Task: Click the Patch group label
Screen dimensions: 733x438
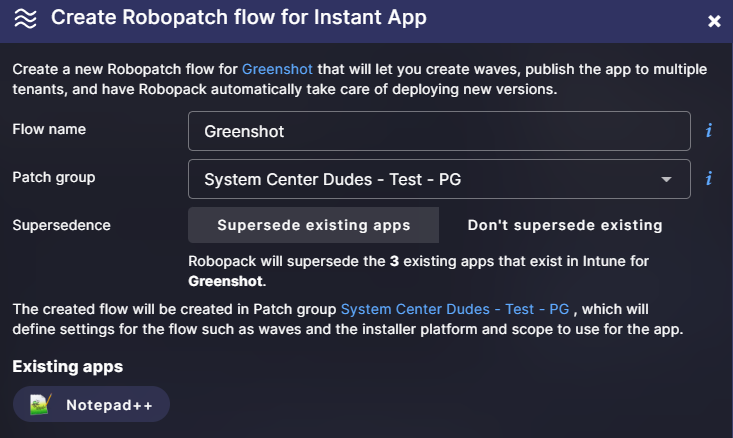Action: click(x=54, y=177)
